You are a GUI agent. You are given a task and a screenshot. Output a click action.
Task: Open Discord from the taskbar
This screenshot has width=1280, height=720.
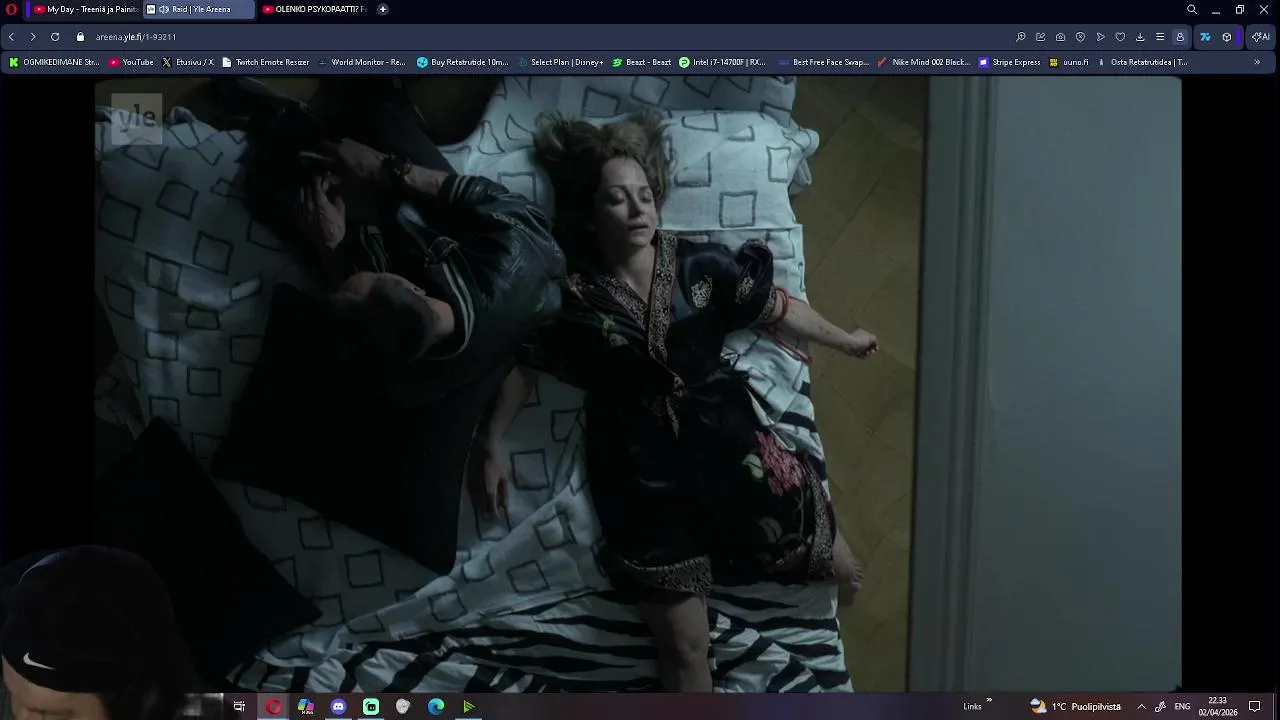point(338,706)
